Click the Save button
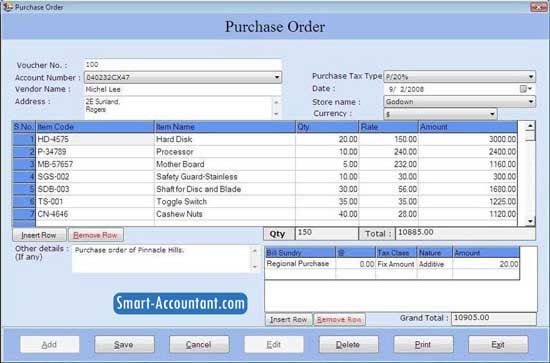 click(x=124, y=344)
